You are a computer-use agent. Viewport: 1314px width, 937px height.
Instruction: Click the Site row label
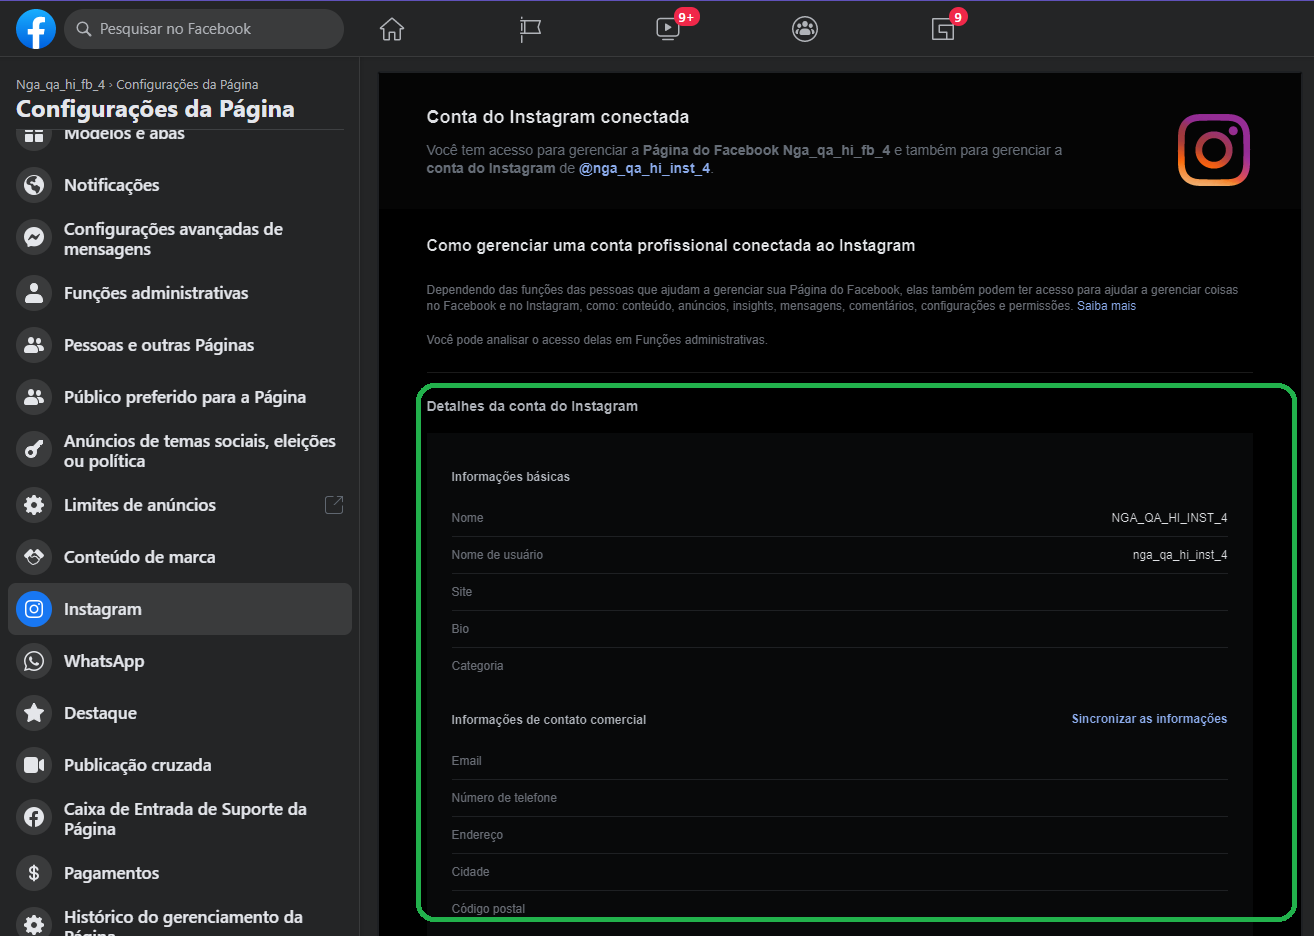pos(461,592)
